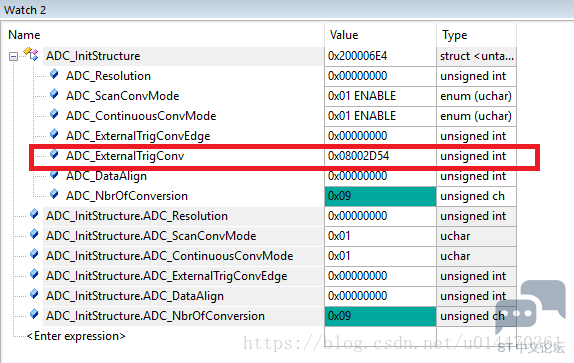Click the icon beside ADC_InitStructure.ADC_ContinuousConvMode
The image size is (574, 363).
[34, 254]
